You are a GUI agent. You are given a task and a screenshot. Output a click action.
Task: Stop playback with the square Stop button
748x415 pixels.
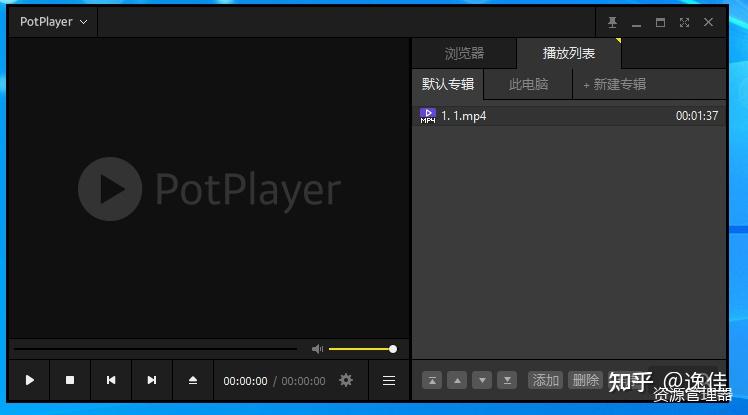[x=70, y=380]
